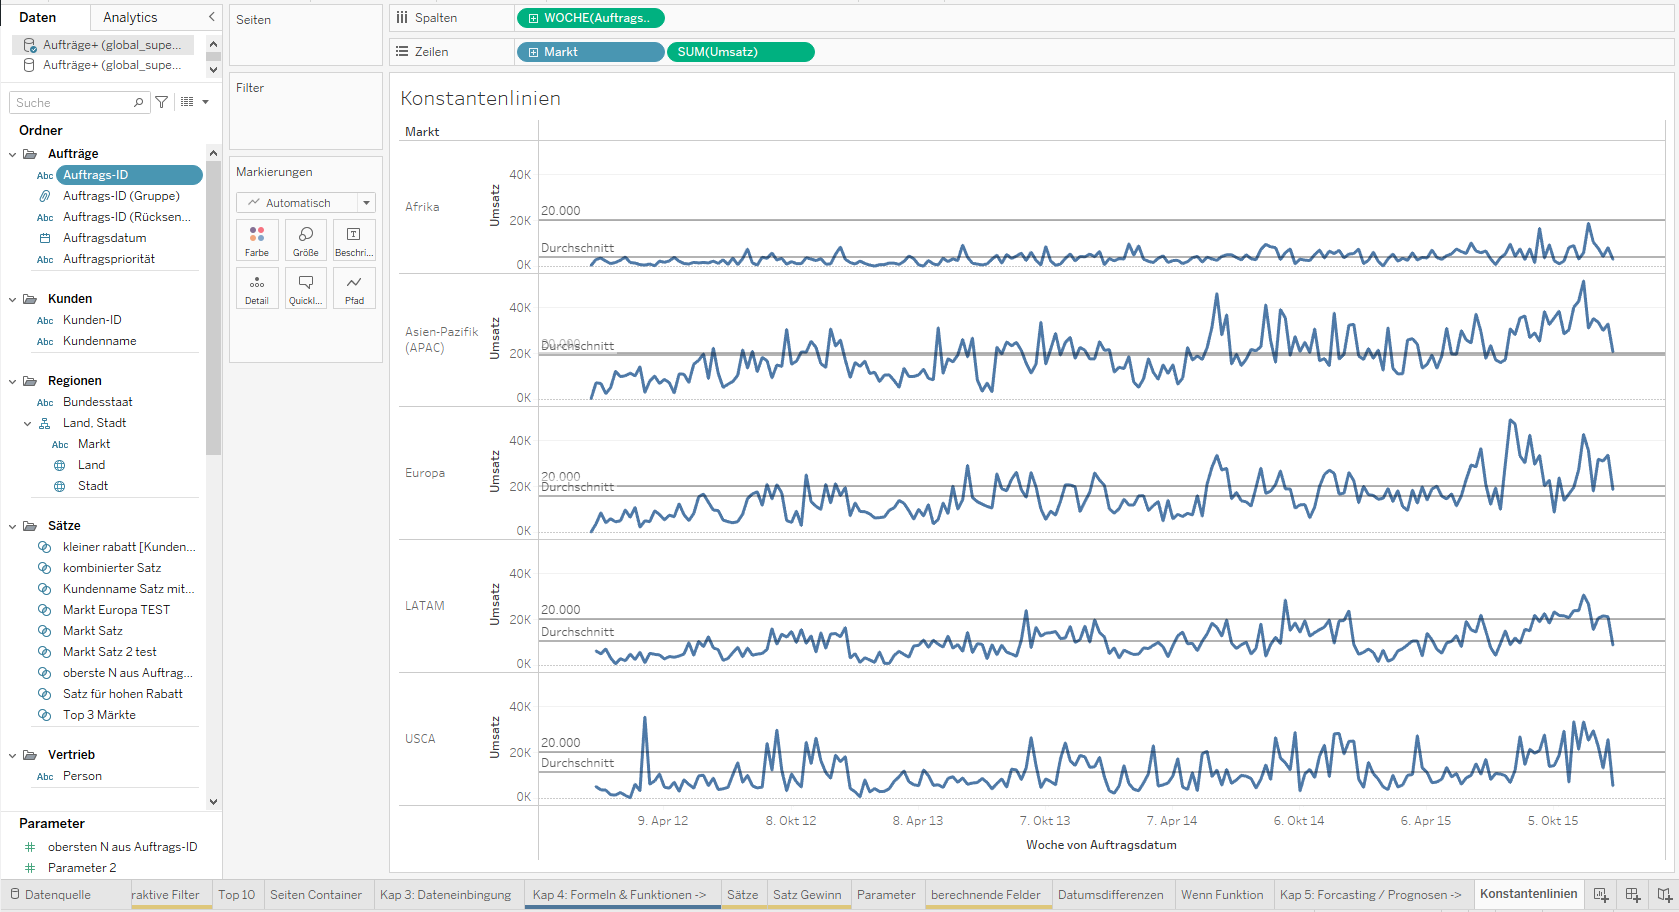Collapse the Land, Stadt hierarchy
1679x912 pixels.
(x=28, y=423)
